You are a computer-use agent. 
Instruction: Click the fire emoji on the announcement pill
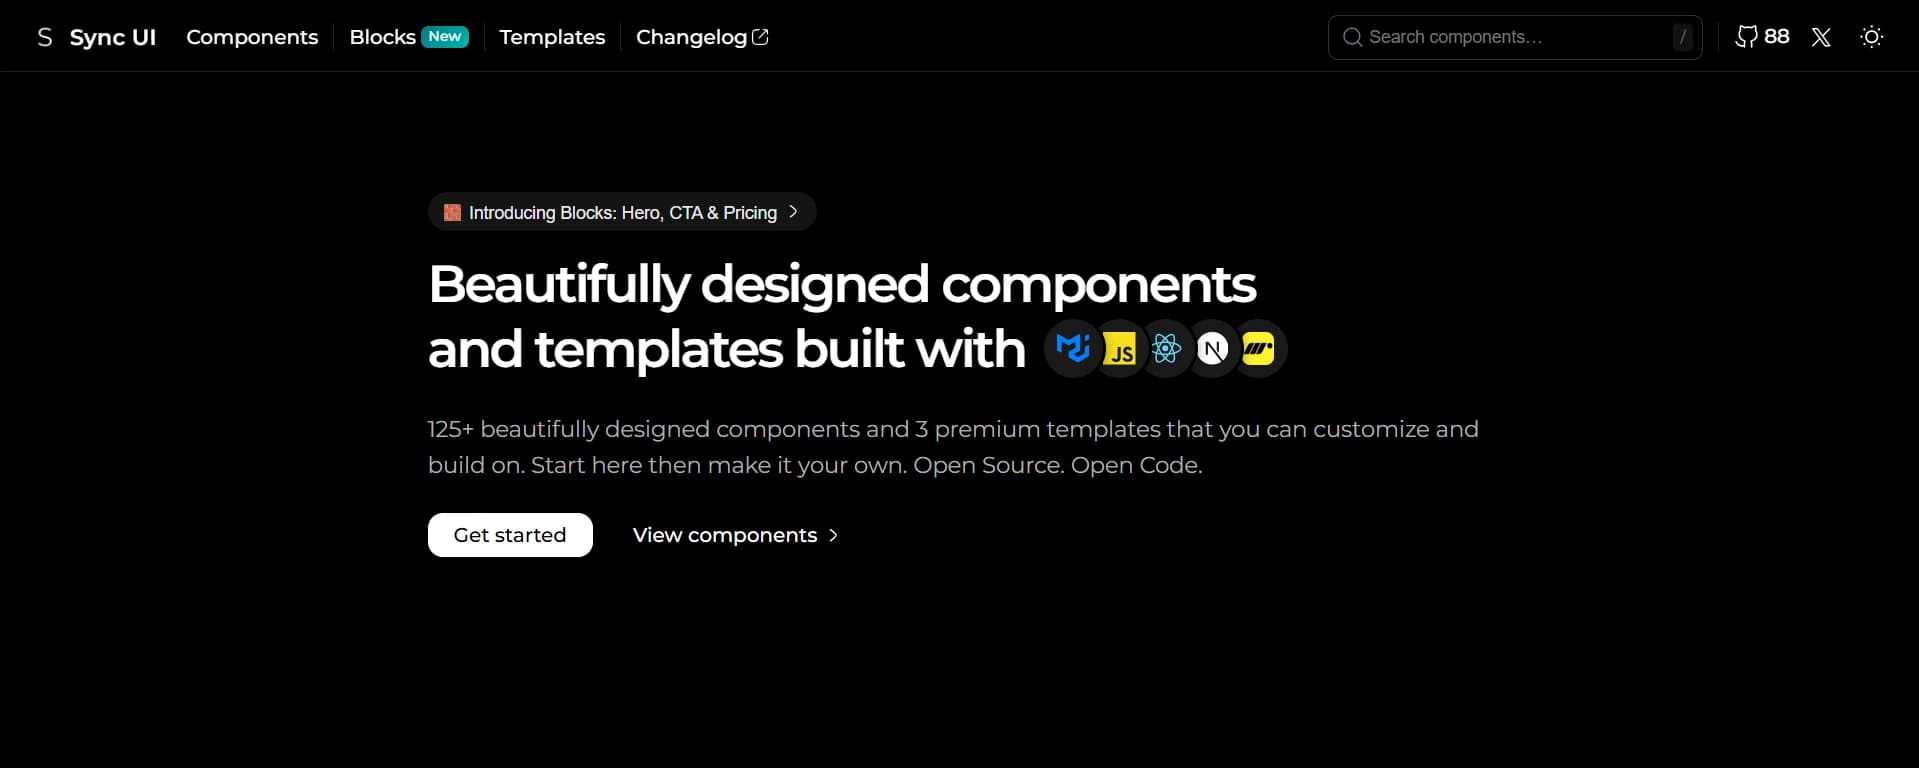point(451,212)
